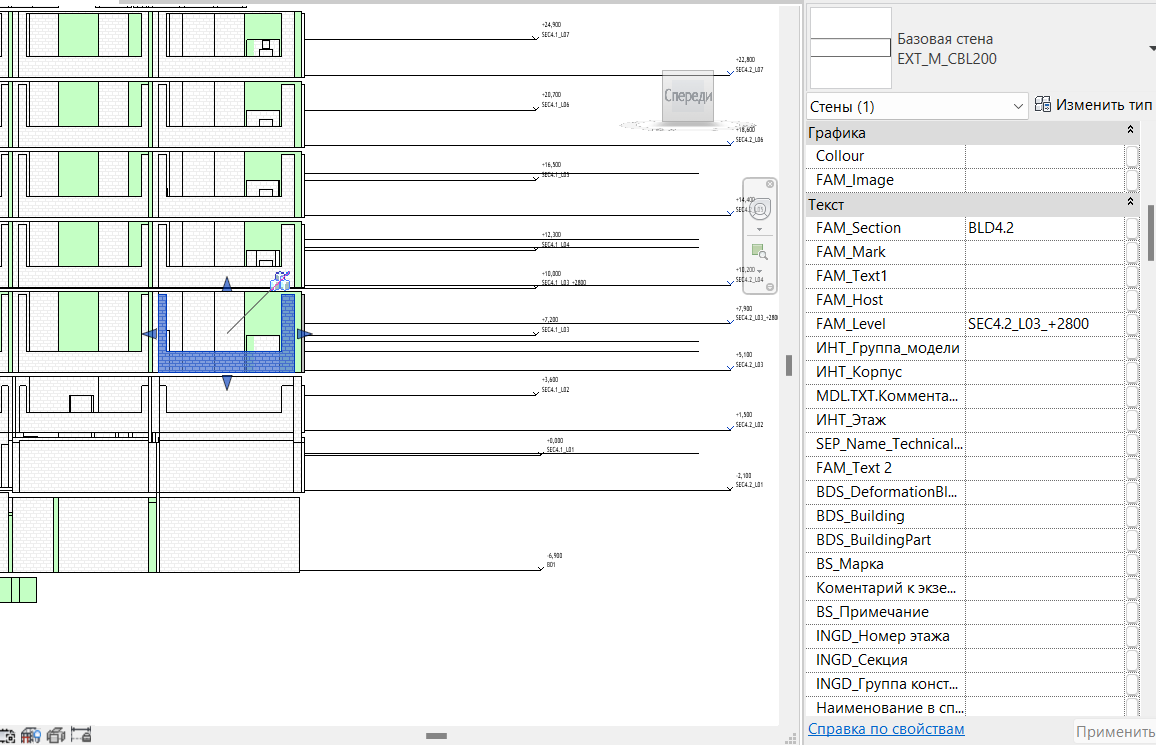Screen dimensions: 1156x745
Task: Click the edit type icon beside 'Изменить тип'
Action: (x=1042, y=105)
